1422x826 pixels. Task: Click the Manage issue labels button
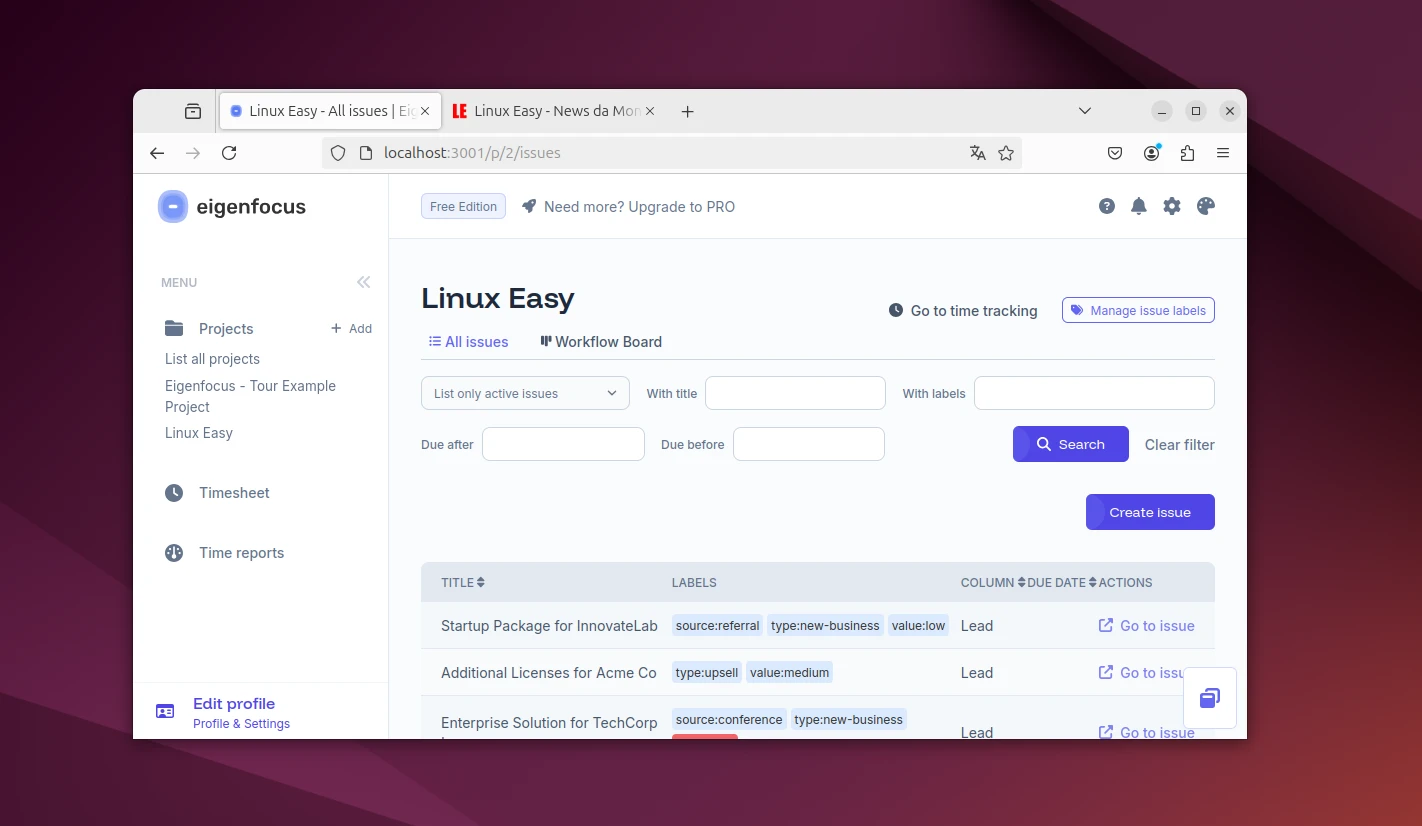[x=1138, y=311]
